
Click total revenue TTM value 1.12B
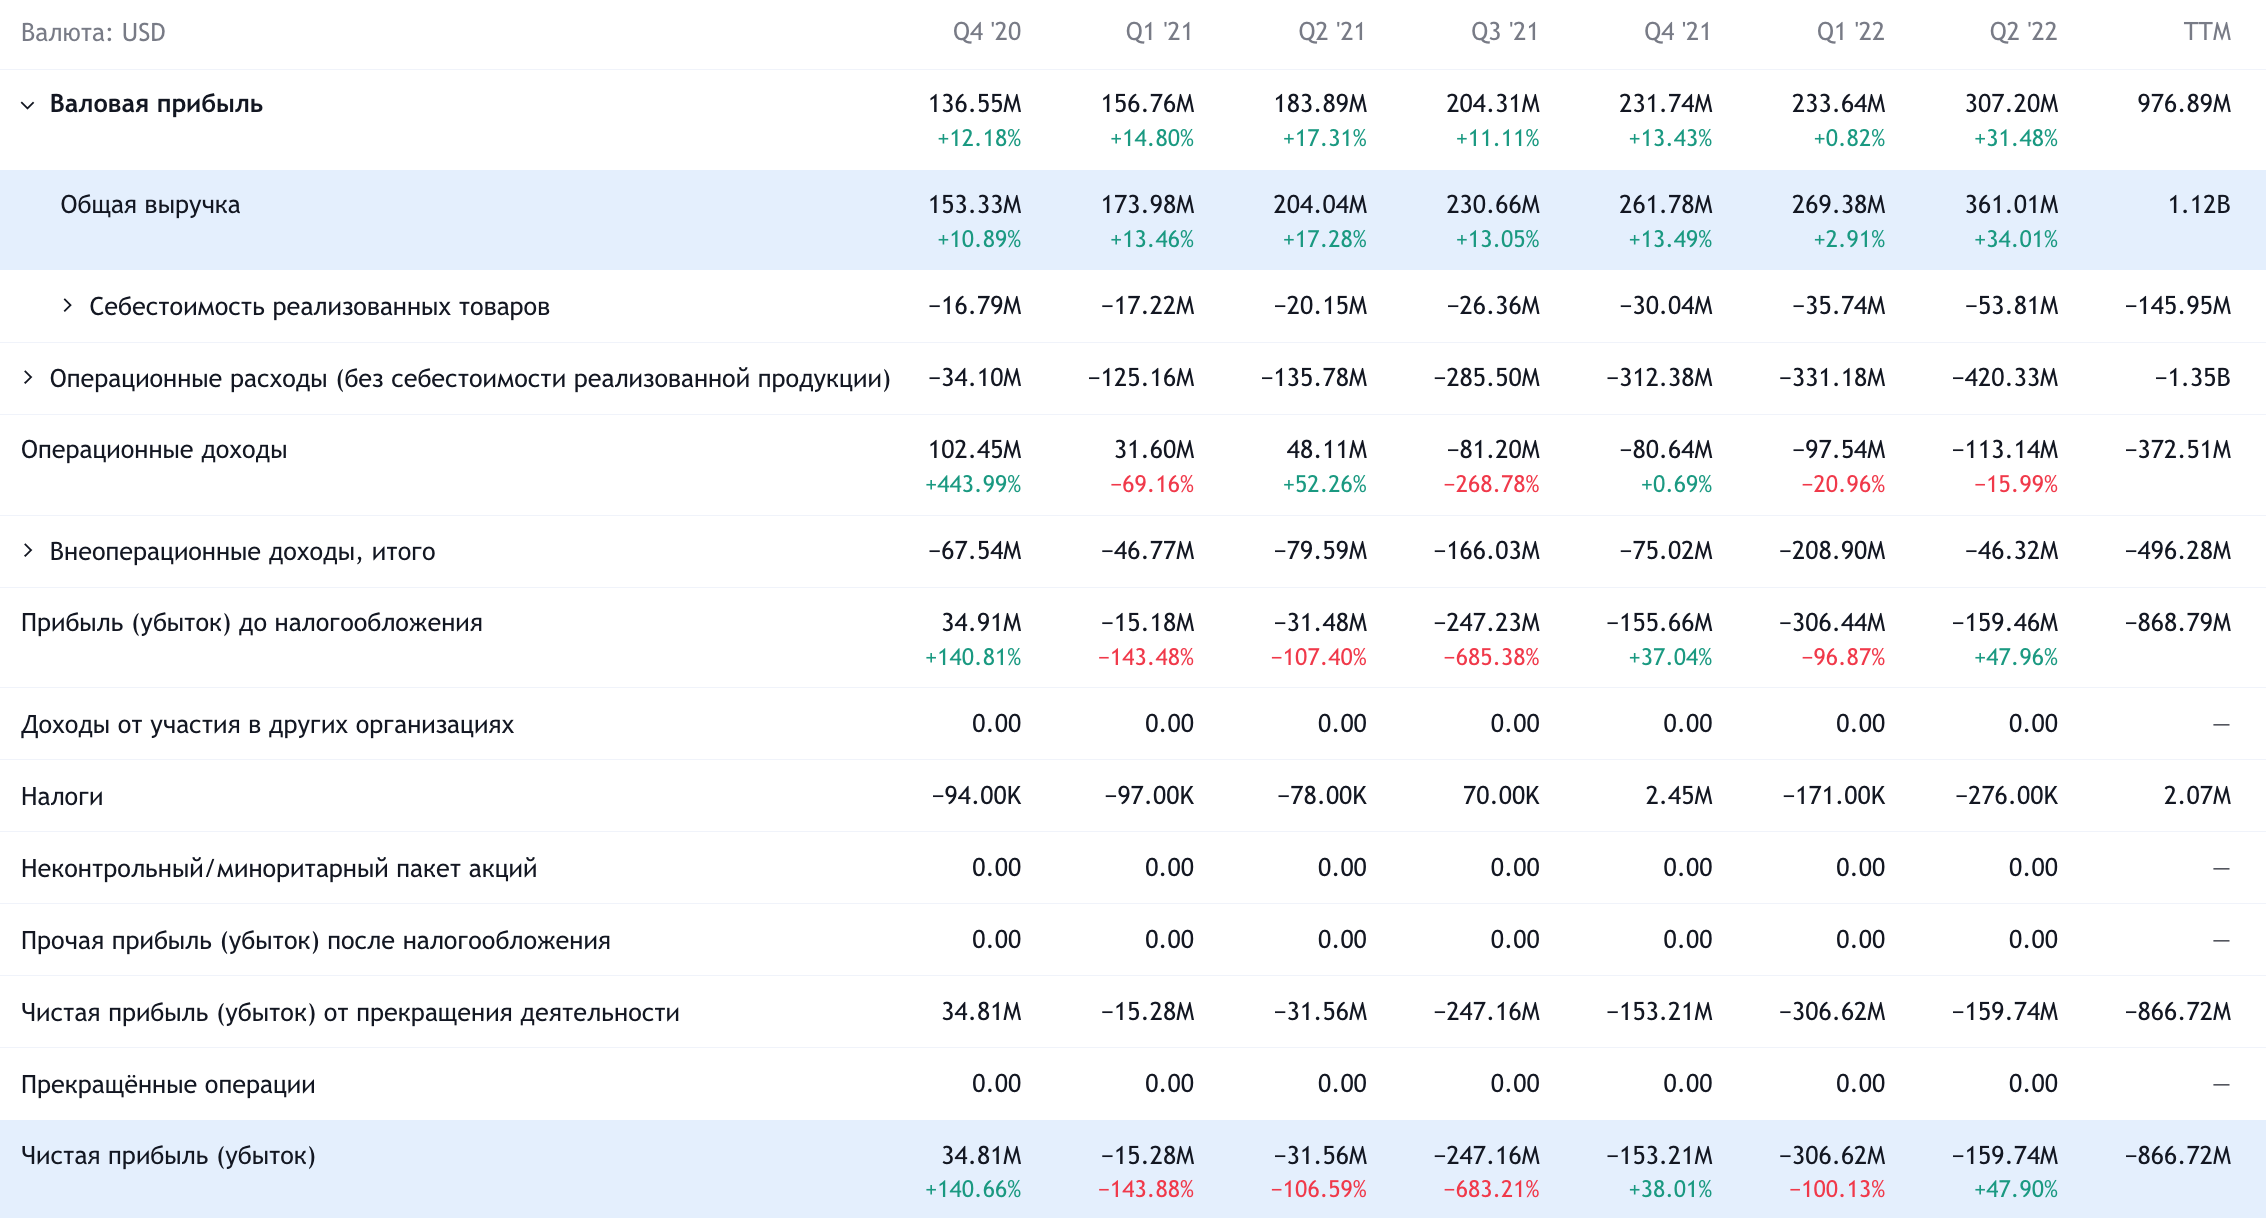tap(2199, 205)
